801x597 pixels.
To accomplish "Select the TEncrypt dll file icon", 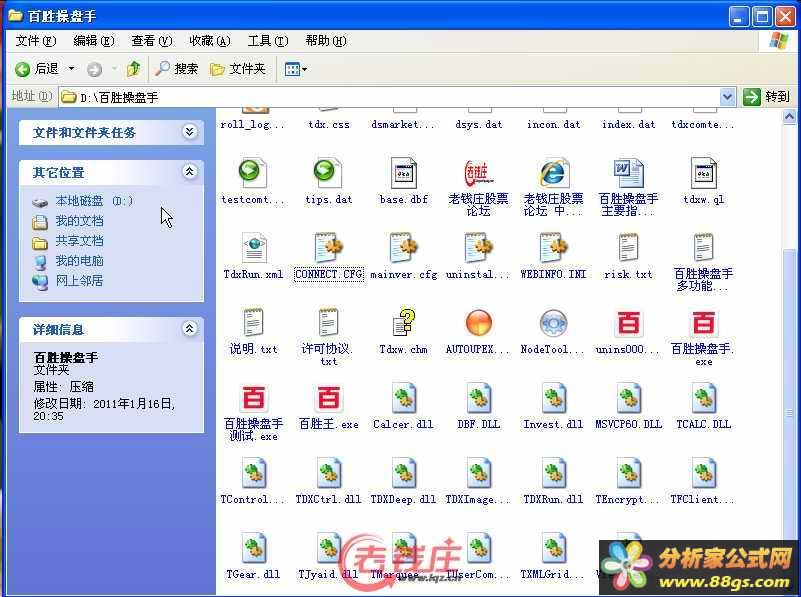I will tap(629, 473).
